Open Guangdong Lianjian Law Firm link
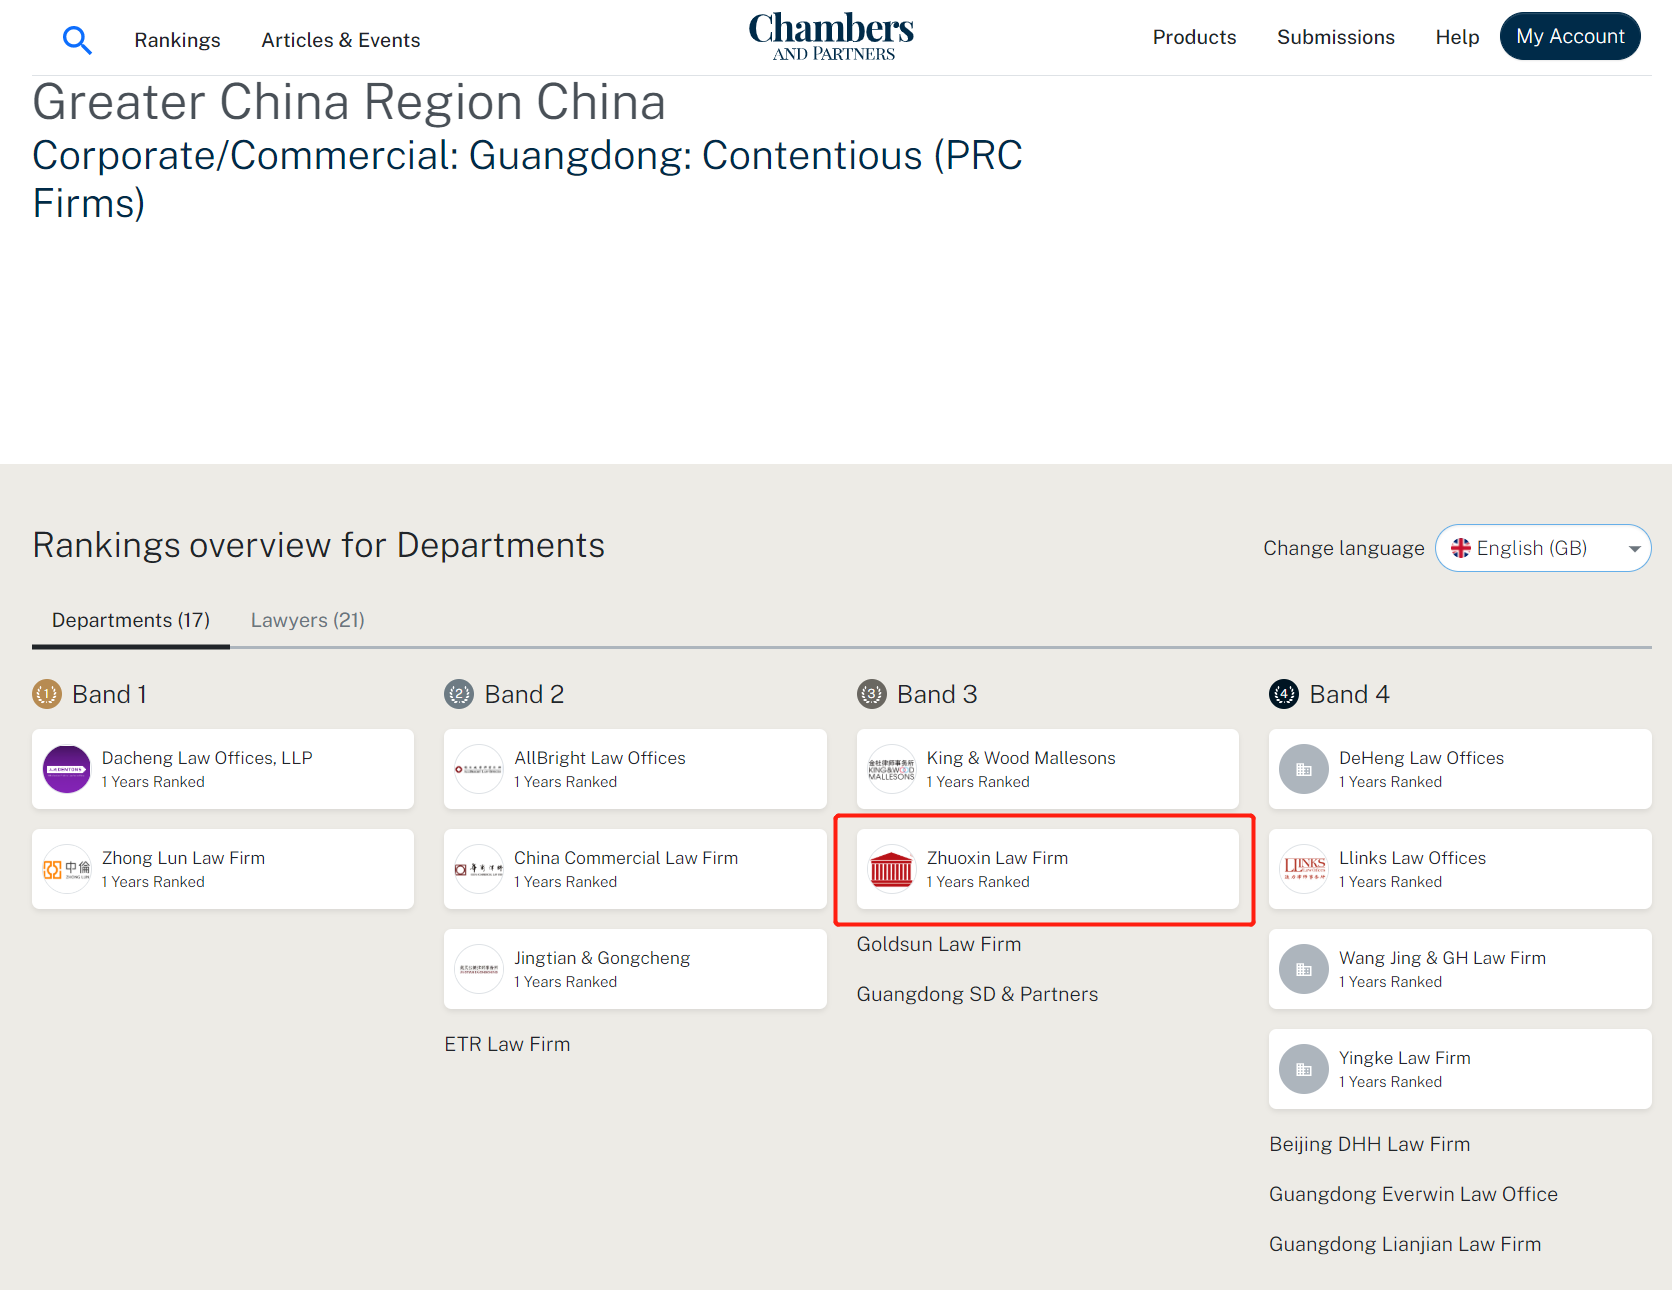1672x1290 pixels. tap(1405, 1244)
